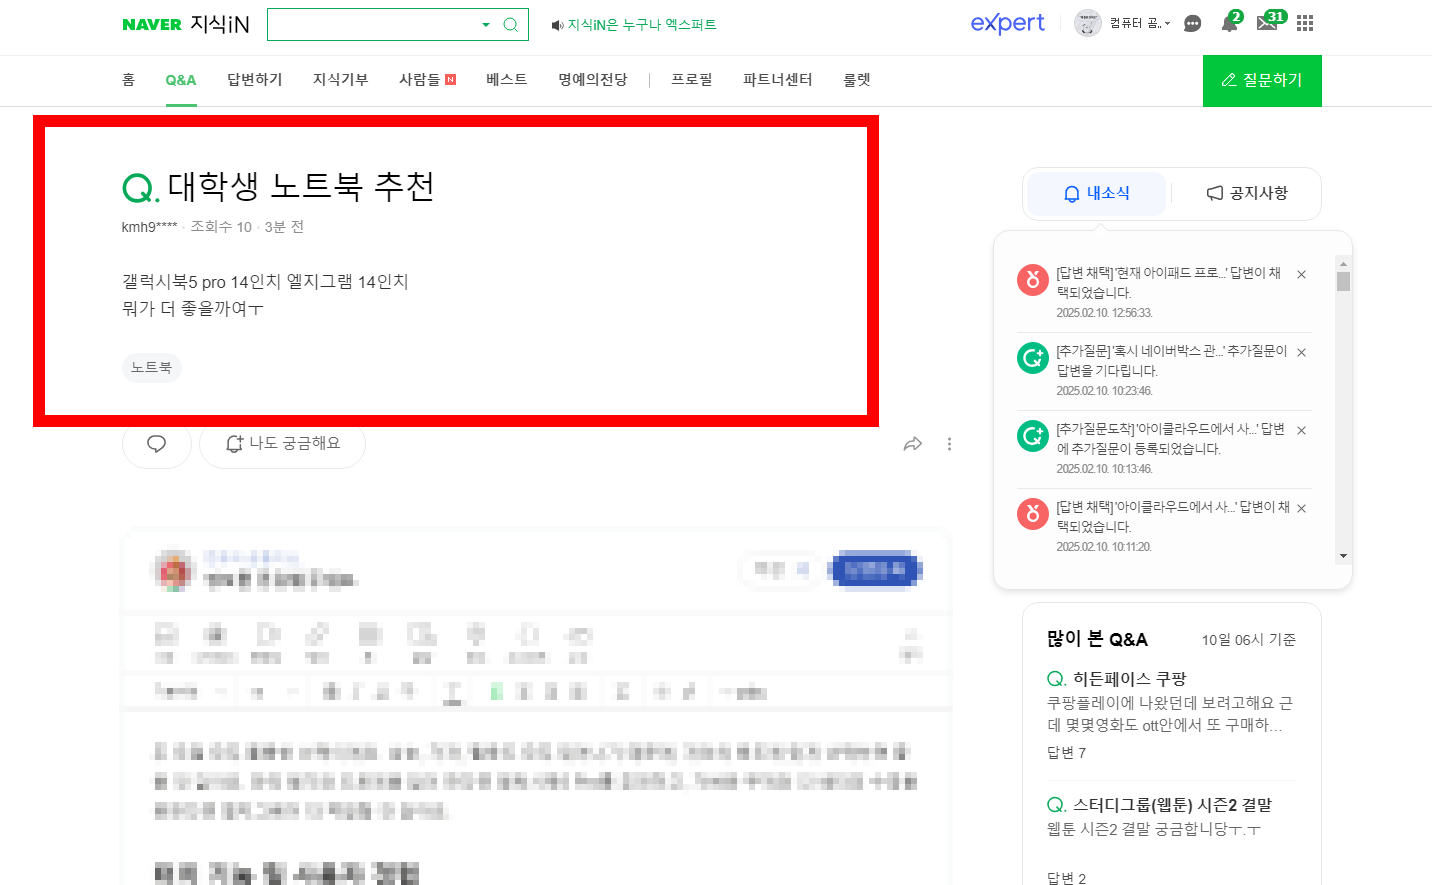Open the 프로필 menu item
This screenshot has width=1432, height=885.
(x=692, y=80)
